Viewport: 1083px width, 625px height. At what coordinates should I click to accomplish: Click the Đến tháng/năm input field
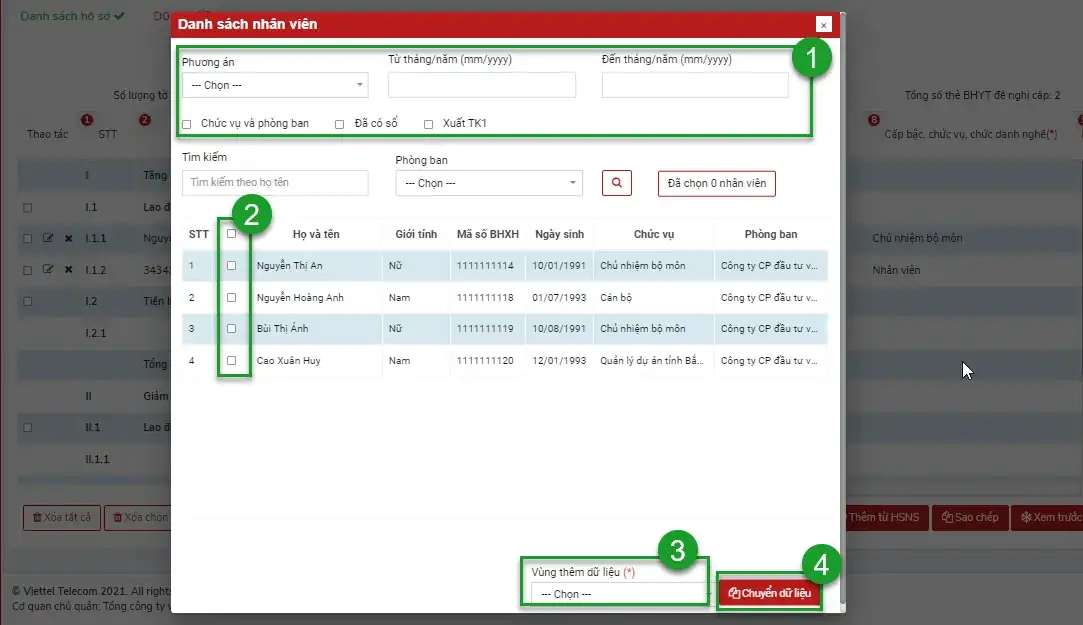[x=695, y=85]
